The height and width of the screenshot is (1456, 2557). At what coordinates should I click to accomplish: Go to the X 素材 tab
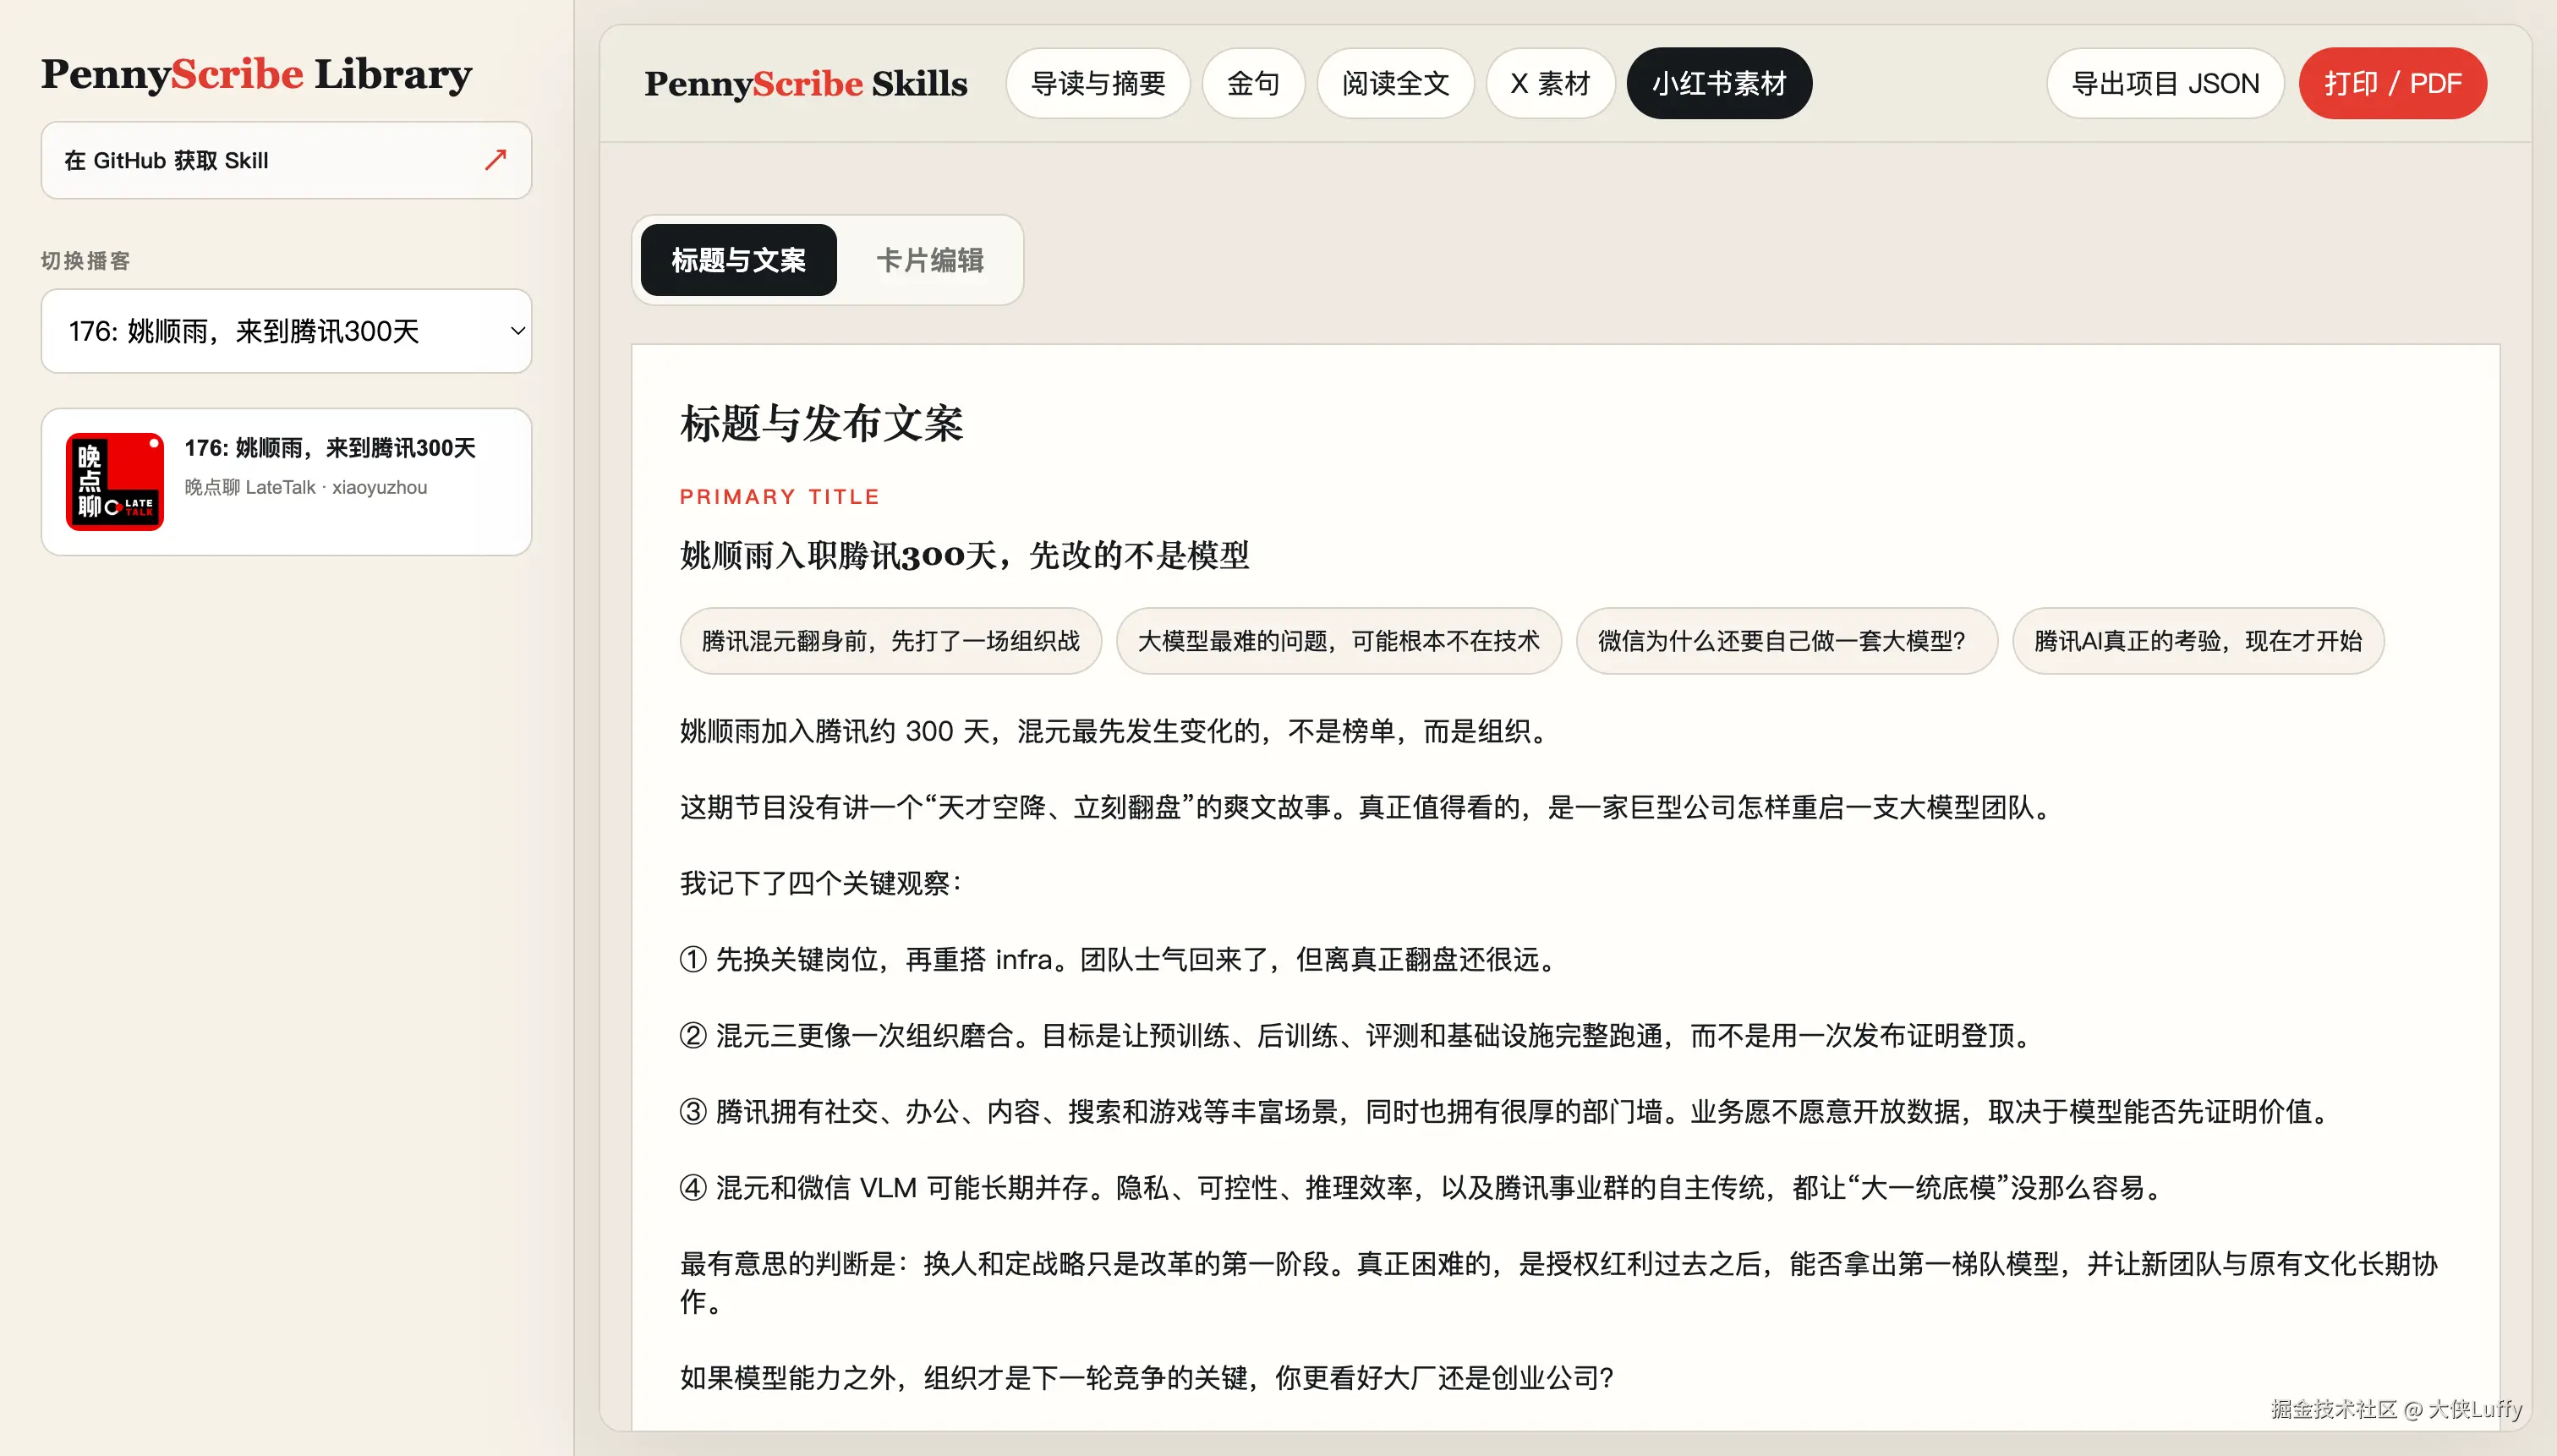(1550, 83)
